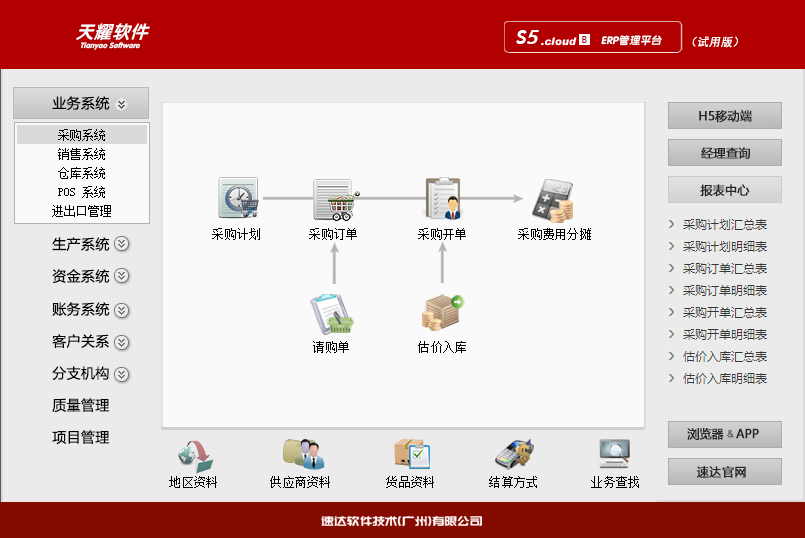Open the 货品资料 goods data icon

tap(410, 456)
